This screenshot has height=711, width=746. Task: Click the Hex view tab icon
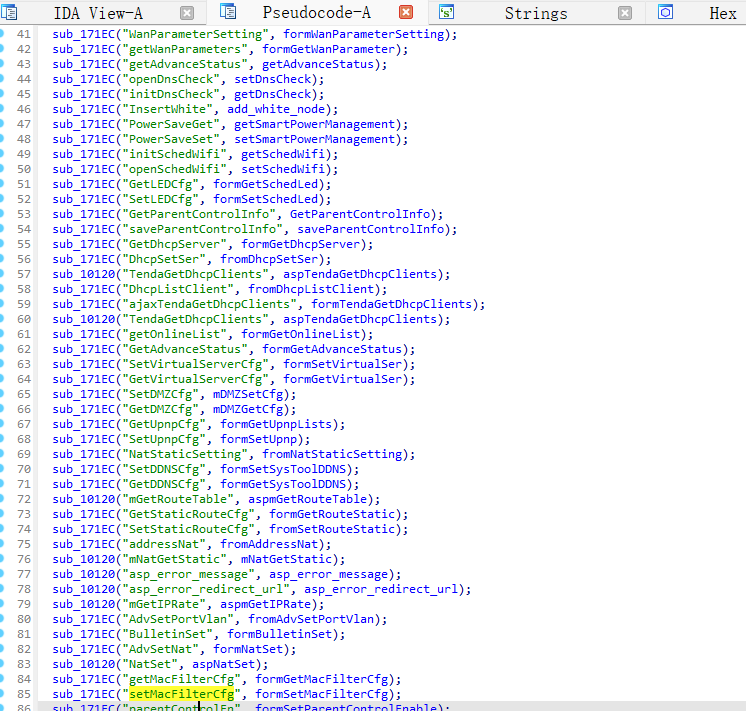pyautogui.click(x=665, y=12)
